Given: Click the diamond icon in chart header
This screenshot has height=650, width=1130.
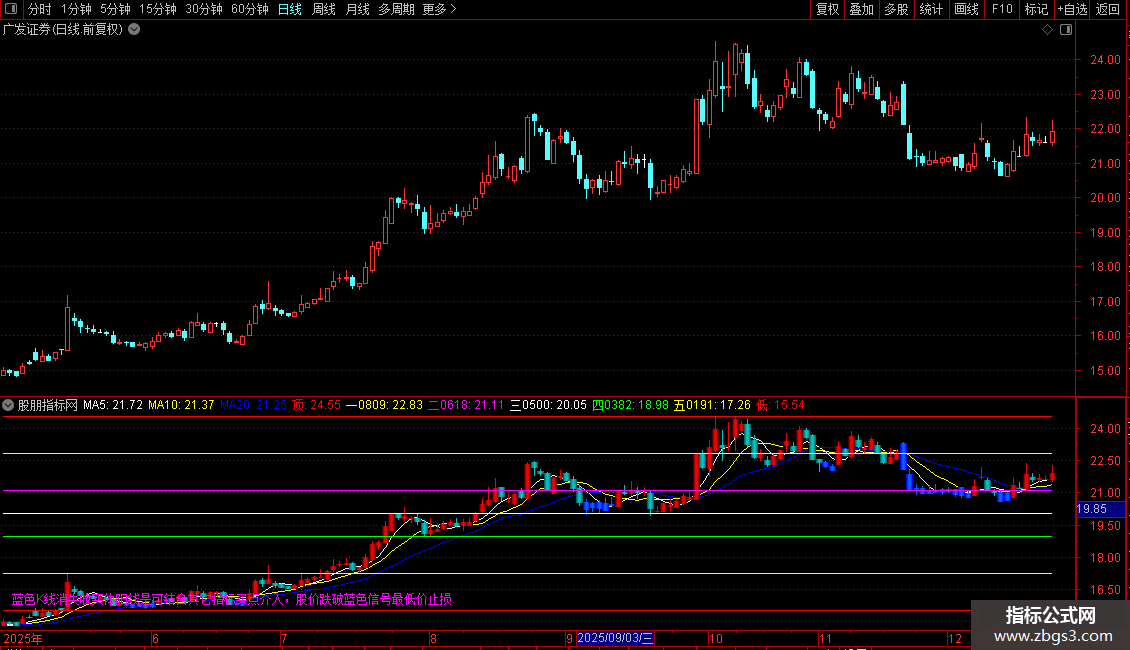Looking at the screenshot, I should click(x=1047, y=30).
